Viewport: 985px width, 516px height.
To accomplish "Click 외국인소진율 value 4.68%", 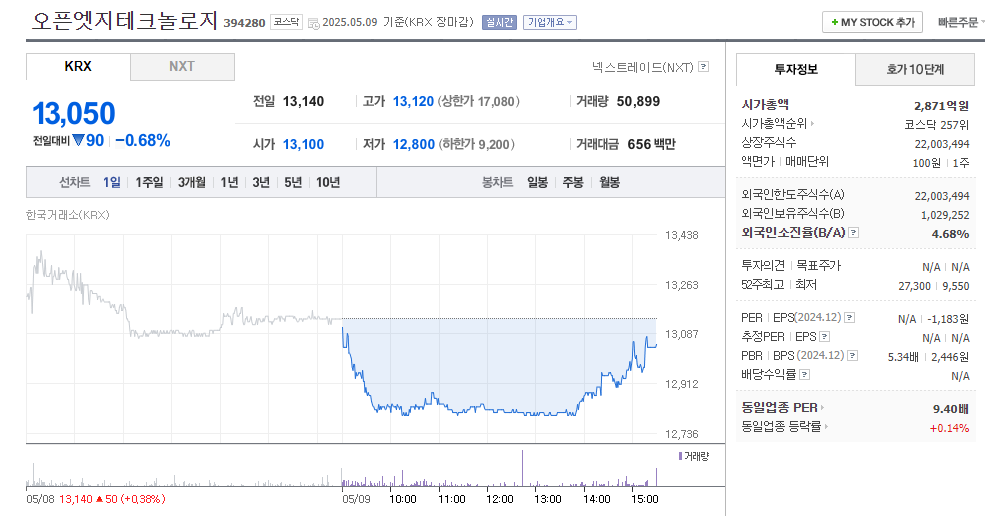I will tap(950, 234).
